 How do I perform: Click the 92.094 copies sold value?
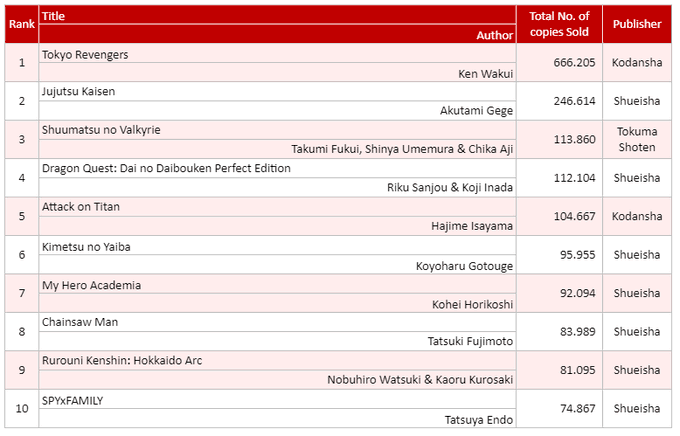(577, 293)
